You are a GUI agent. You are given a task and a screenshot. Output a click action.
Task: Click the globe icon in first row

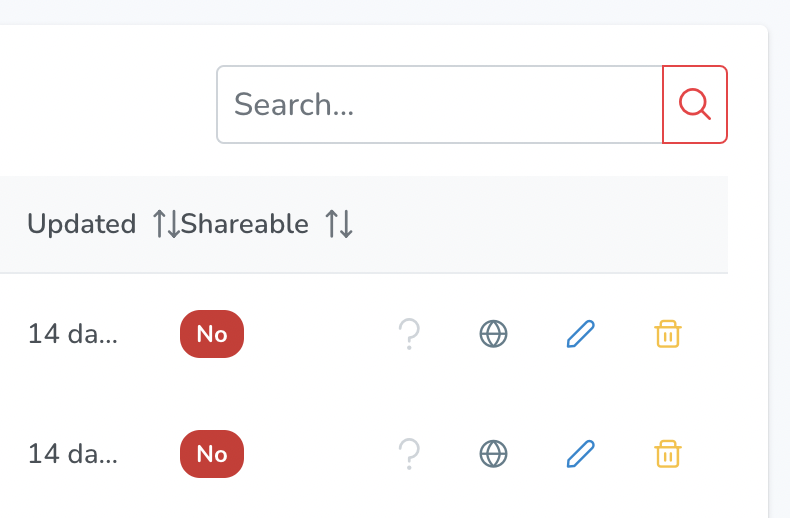click(x=493, y=334)
